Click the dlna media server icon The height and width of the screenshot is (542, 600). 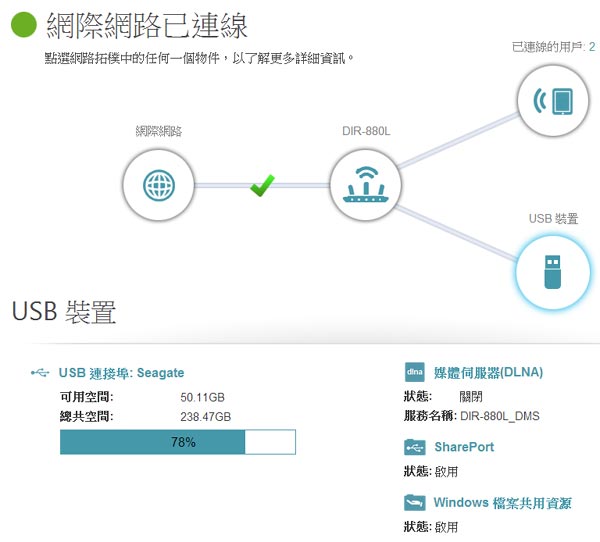[415, 372]
